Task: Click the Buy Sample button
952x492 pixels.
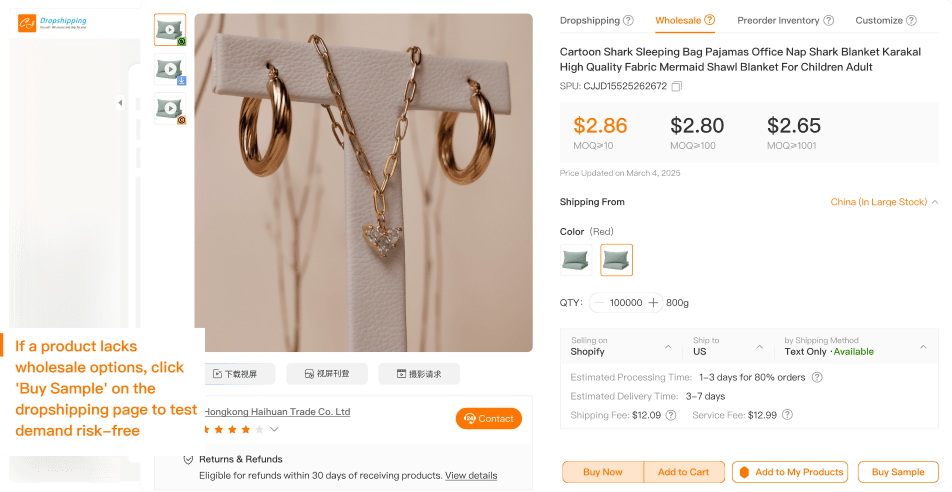Action: tap(898, 472)
